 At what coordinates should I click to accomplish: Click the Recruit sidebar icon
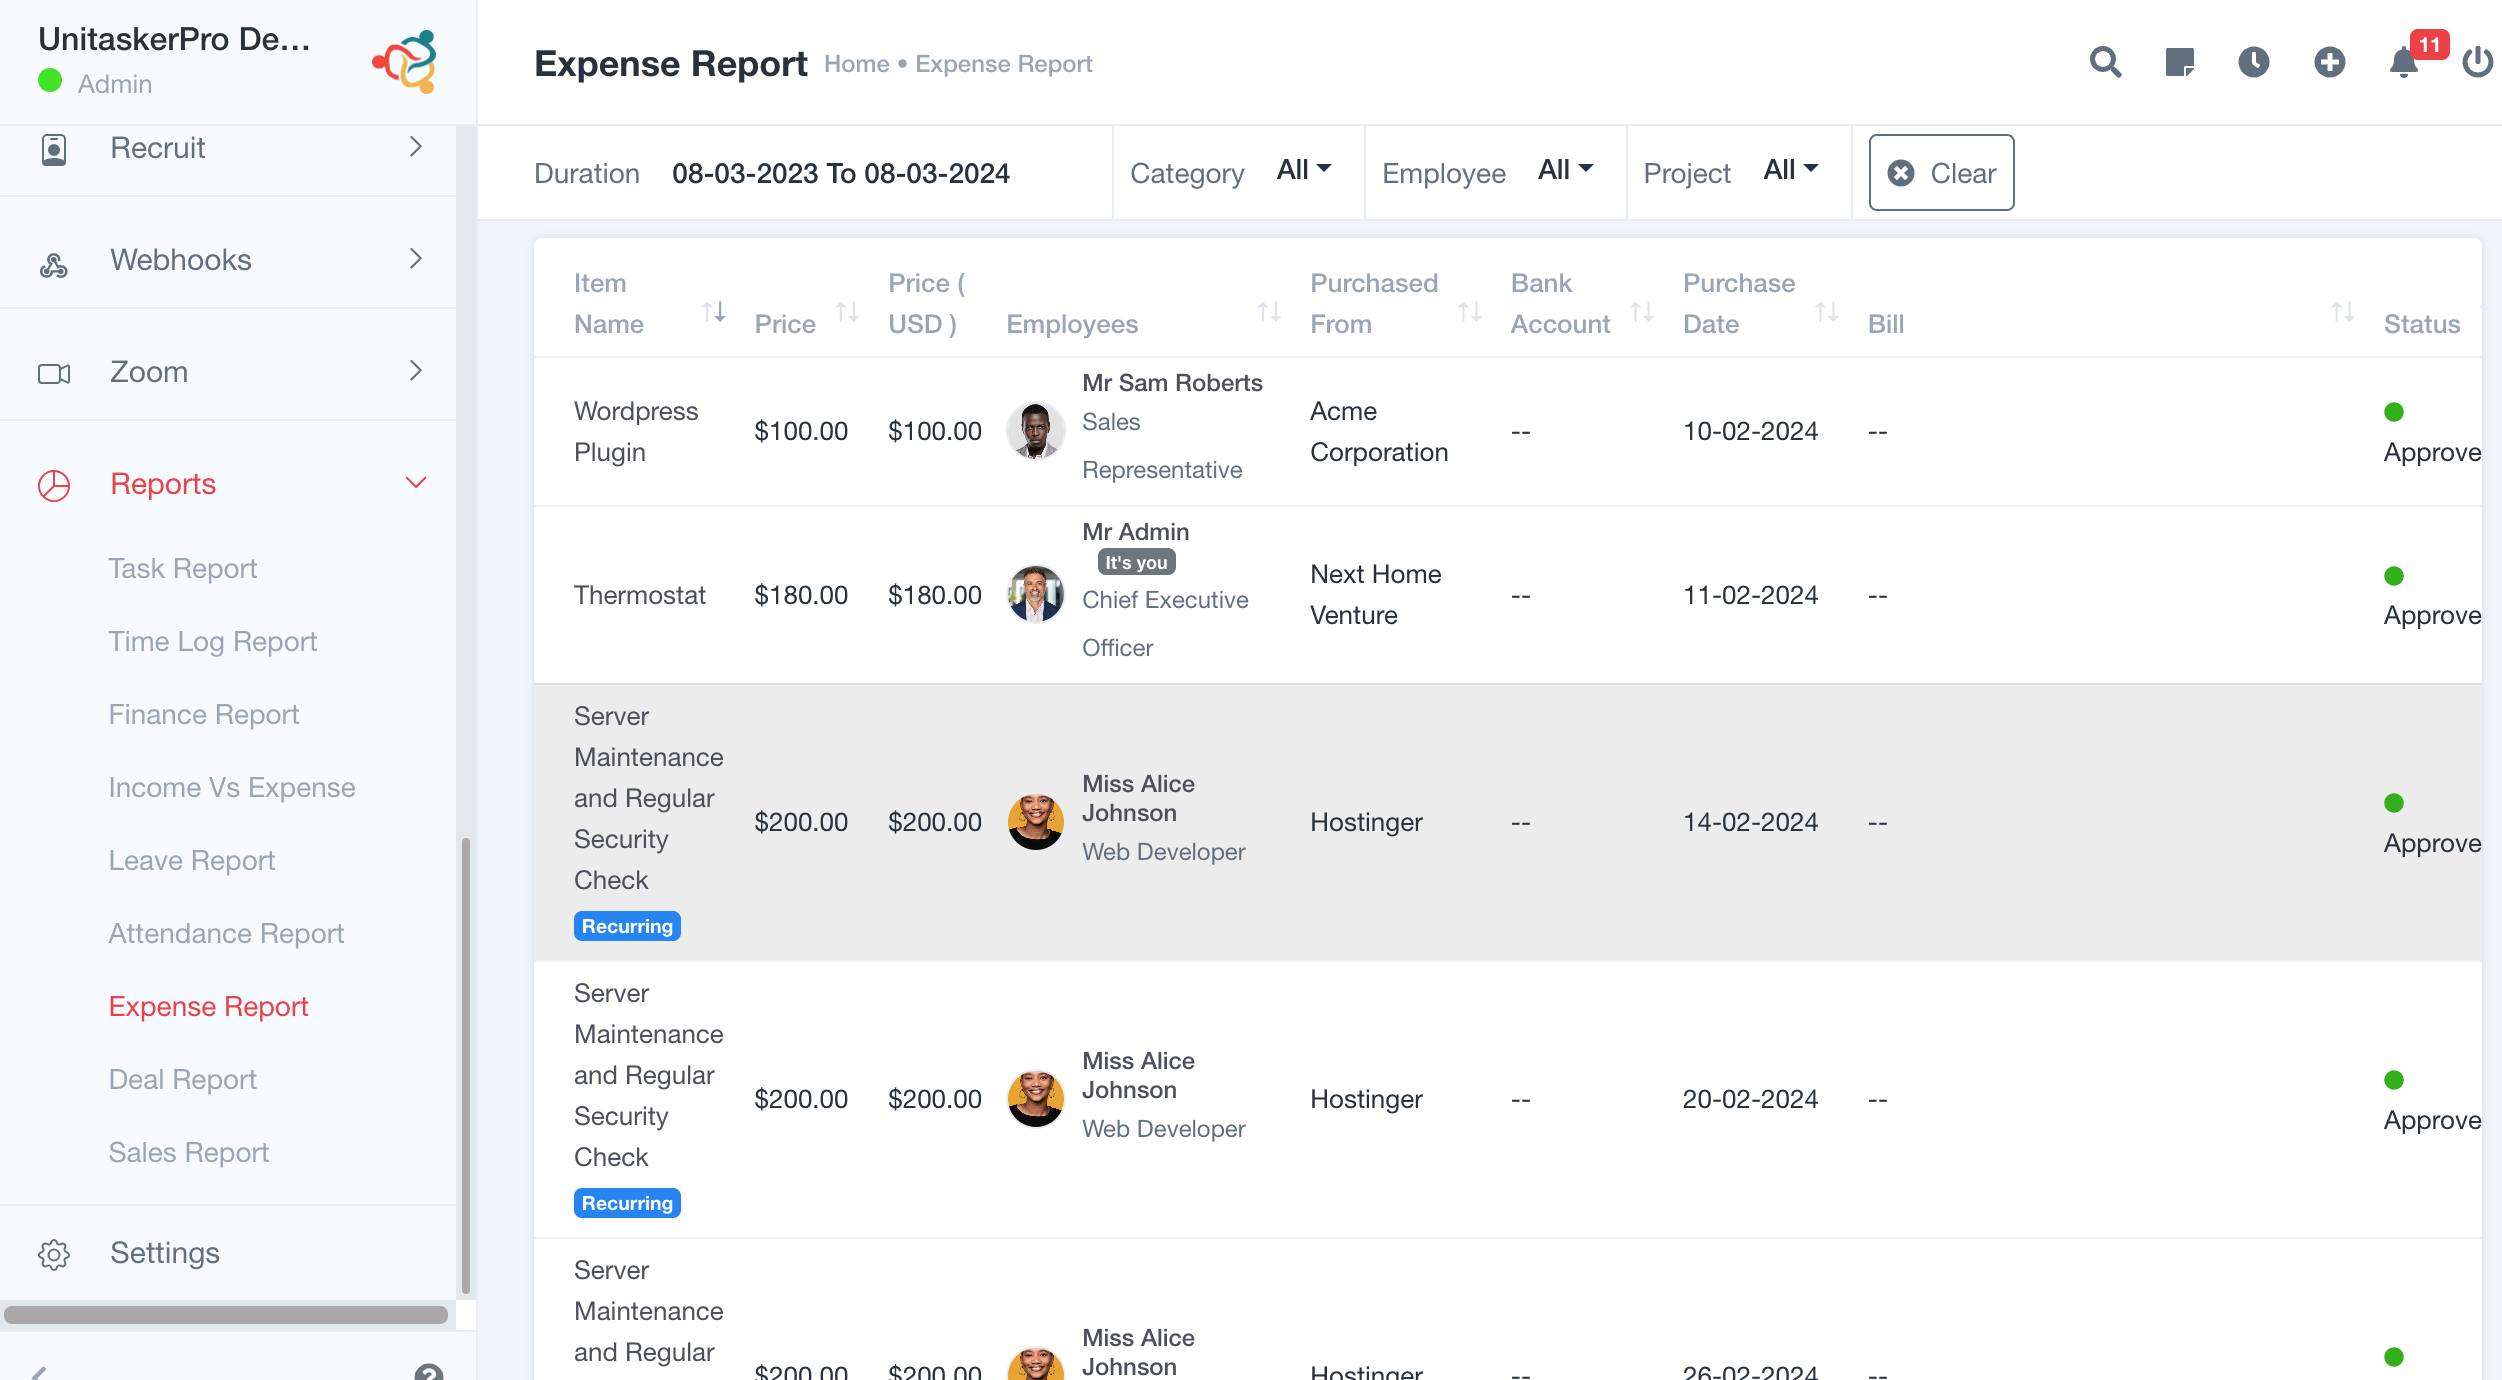[x=54, y=149]
